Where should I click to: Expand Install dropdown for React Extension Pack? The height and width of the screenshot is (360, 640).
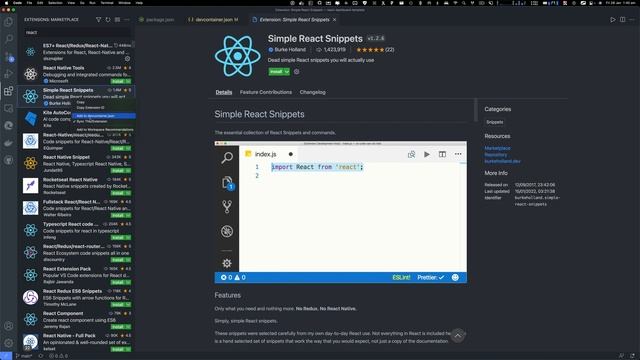(x=128, y=282)
